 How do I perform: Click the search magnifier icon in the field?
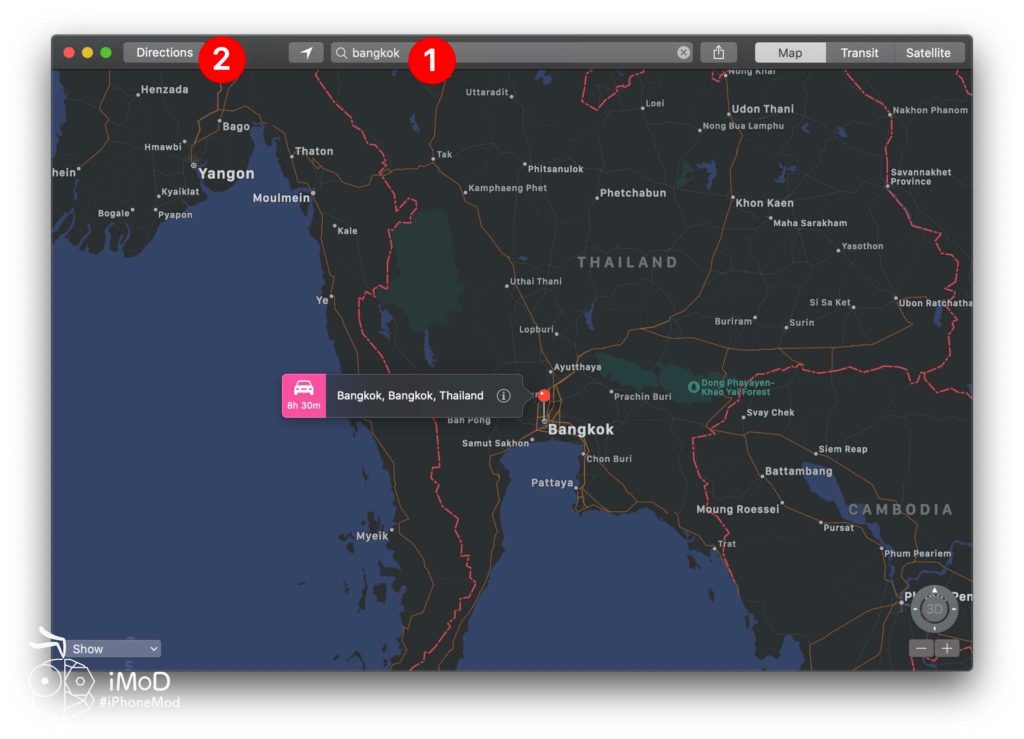coord(343,52)
